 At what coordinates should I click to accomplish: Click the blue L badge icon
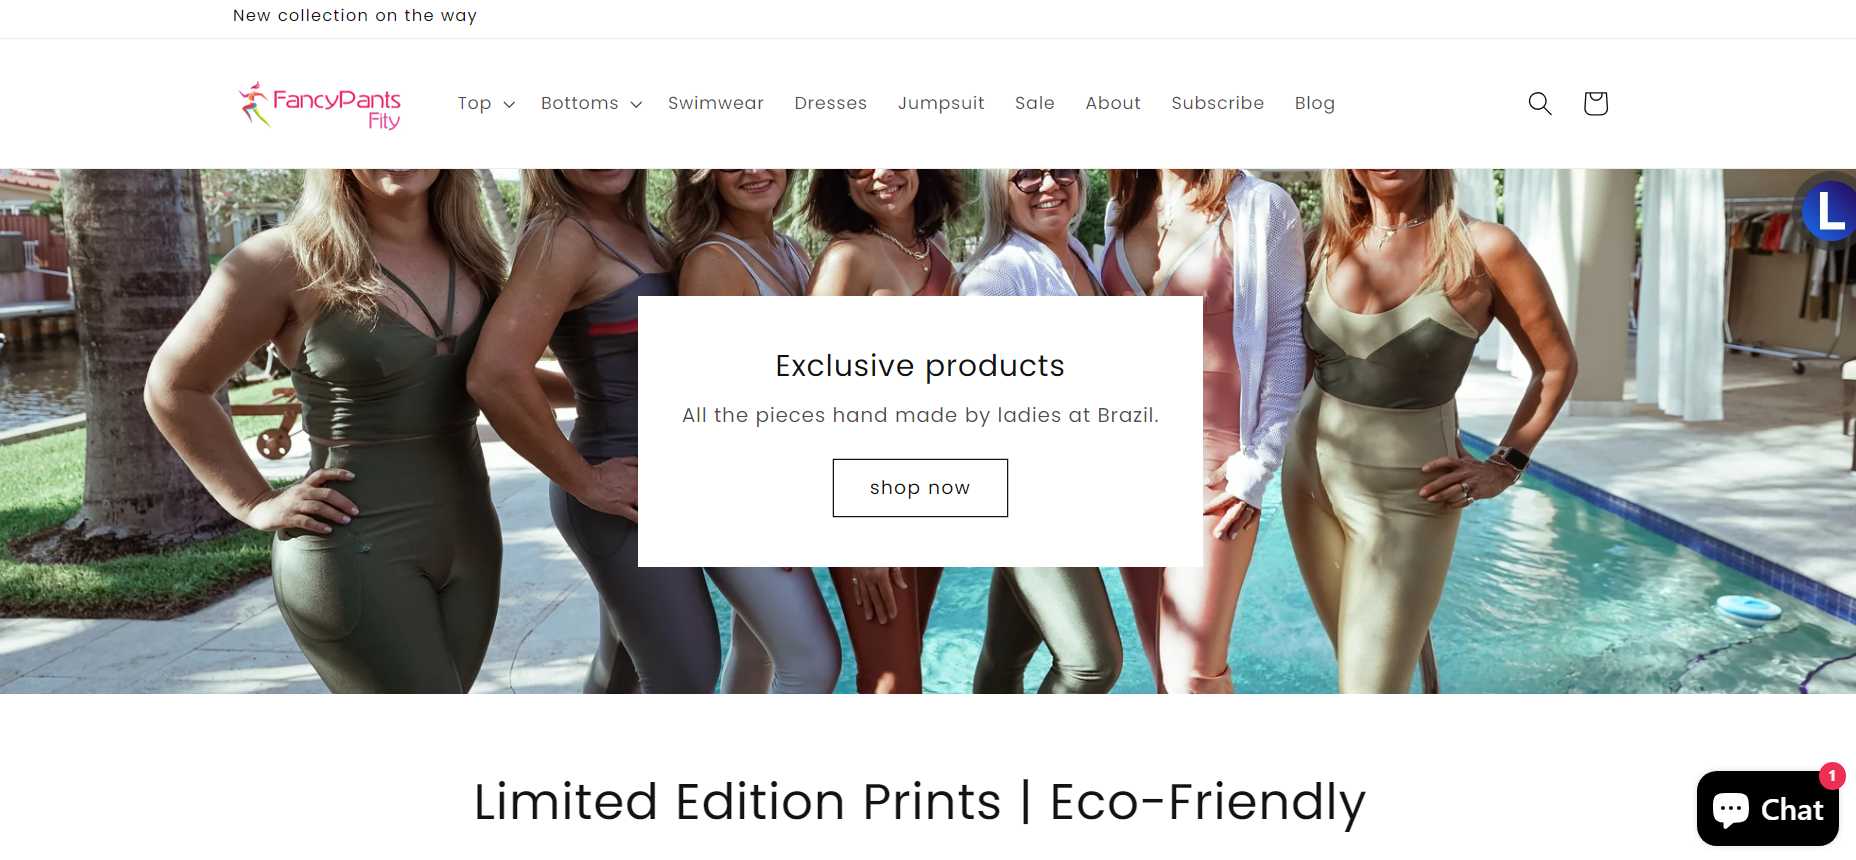click(1829, 211)
